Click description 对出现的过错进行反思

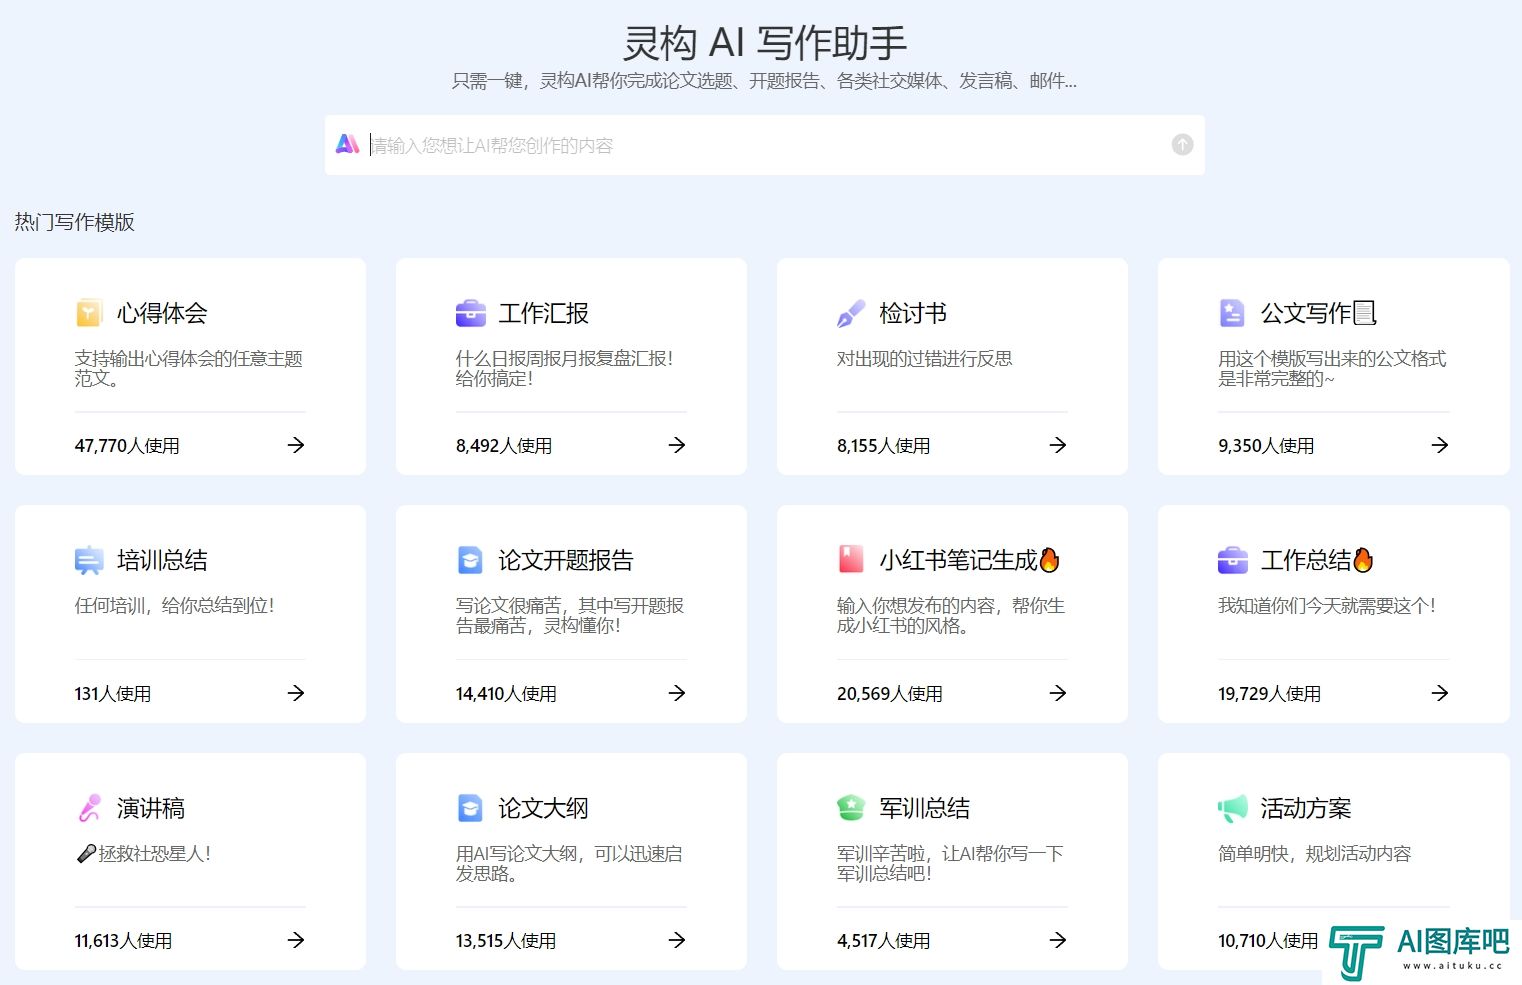pyautogui.click(x=925, y=358)
